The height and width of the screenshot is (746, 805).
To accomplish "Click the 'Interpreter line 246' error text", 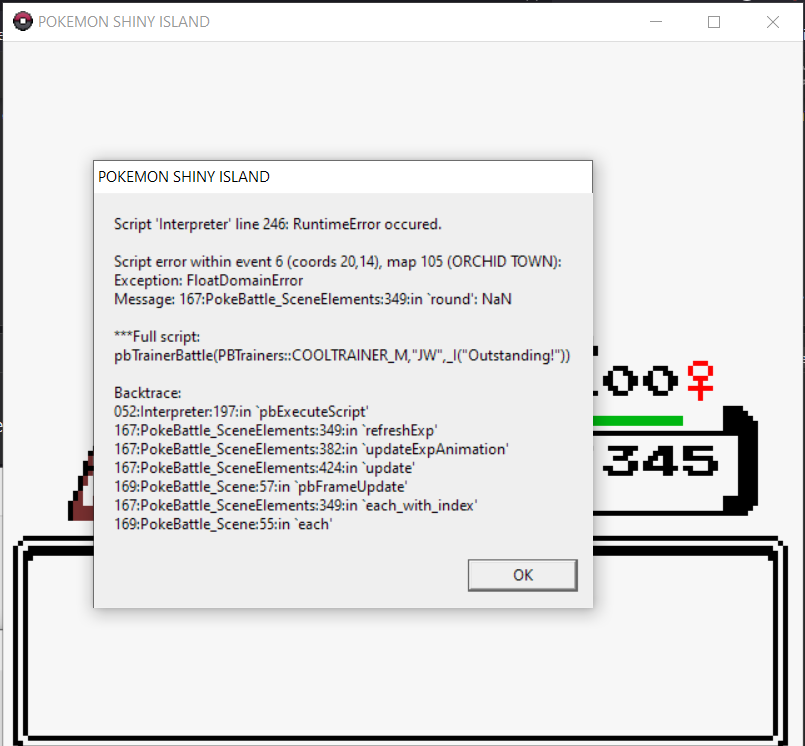I will click(x=278, y=224).
